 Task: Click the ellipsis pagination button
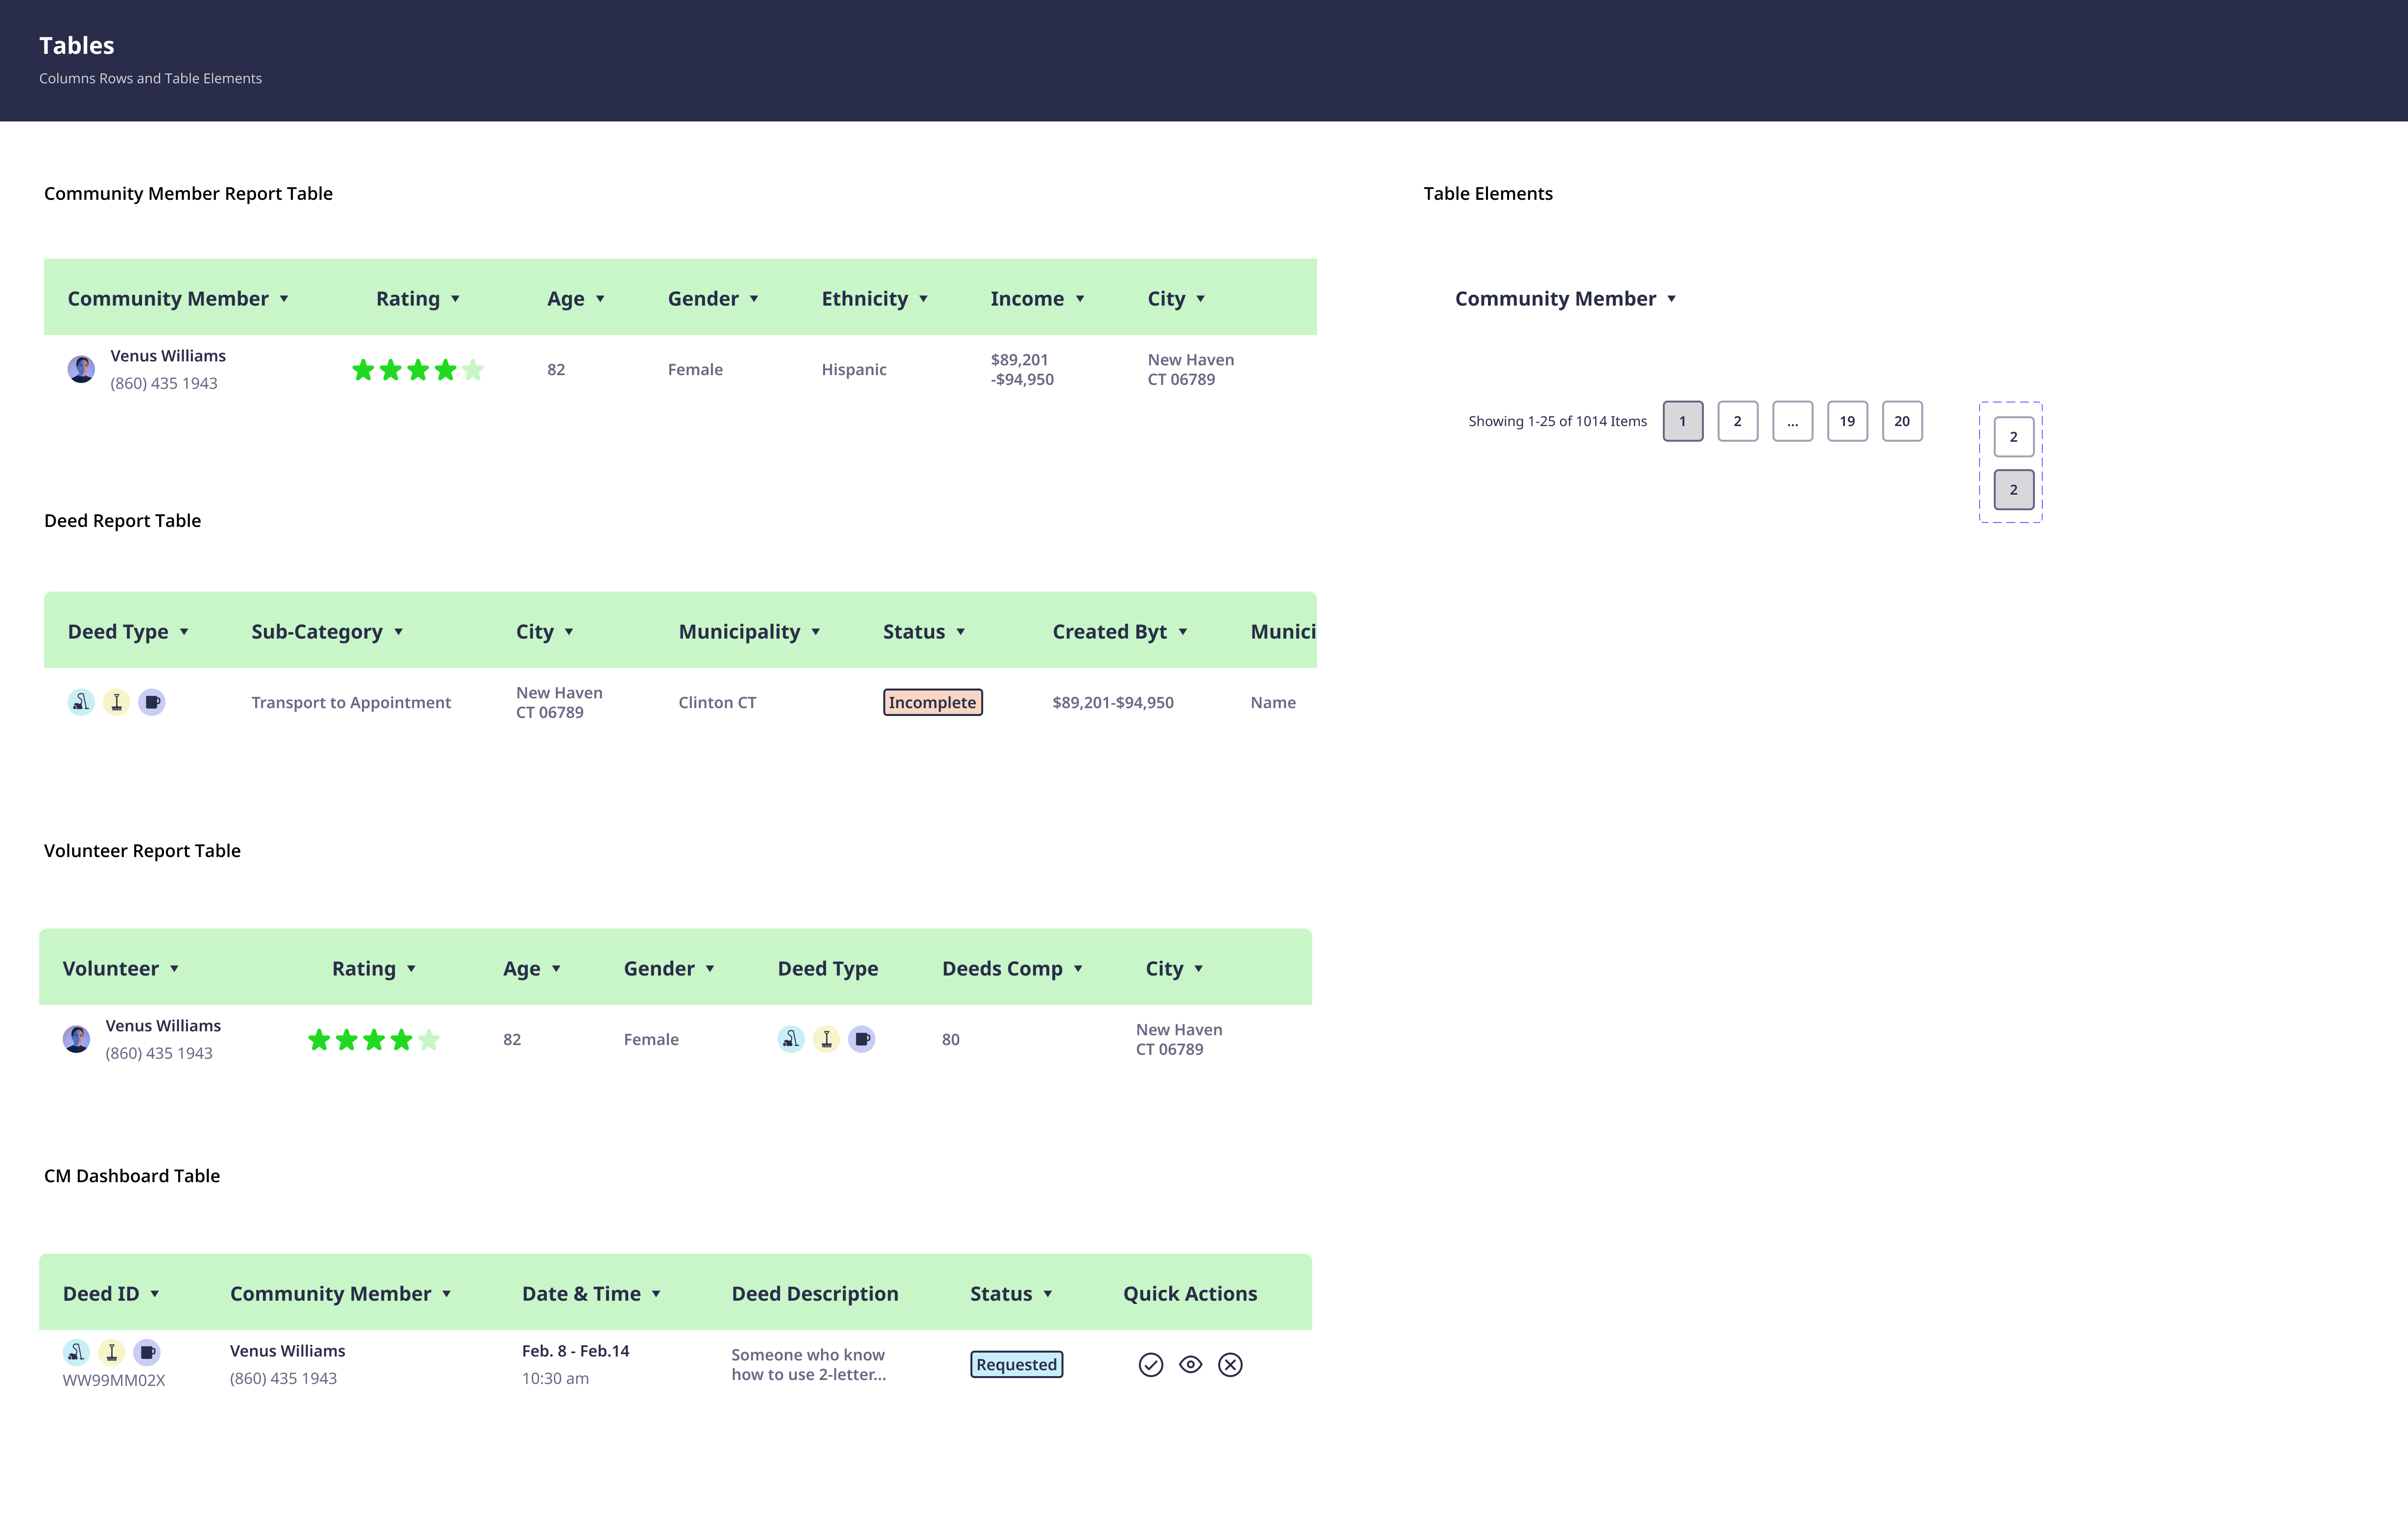[1792, 421]
